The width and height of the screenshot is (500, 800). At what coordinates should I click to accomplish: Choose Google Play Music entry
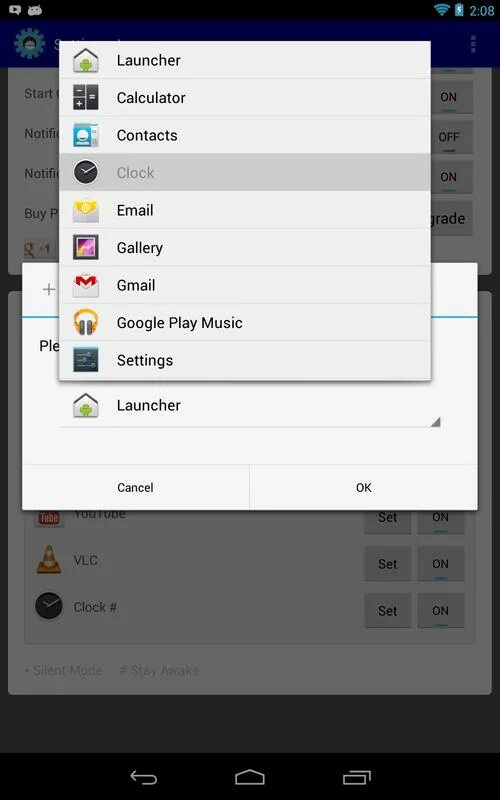coord(245,322)
